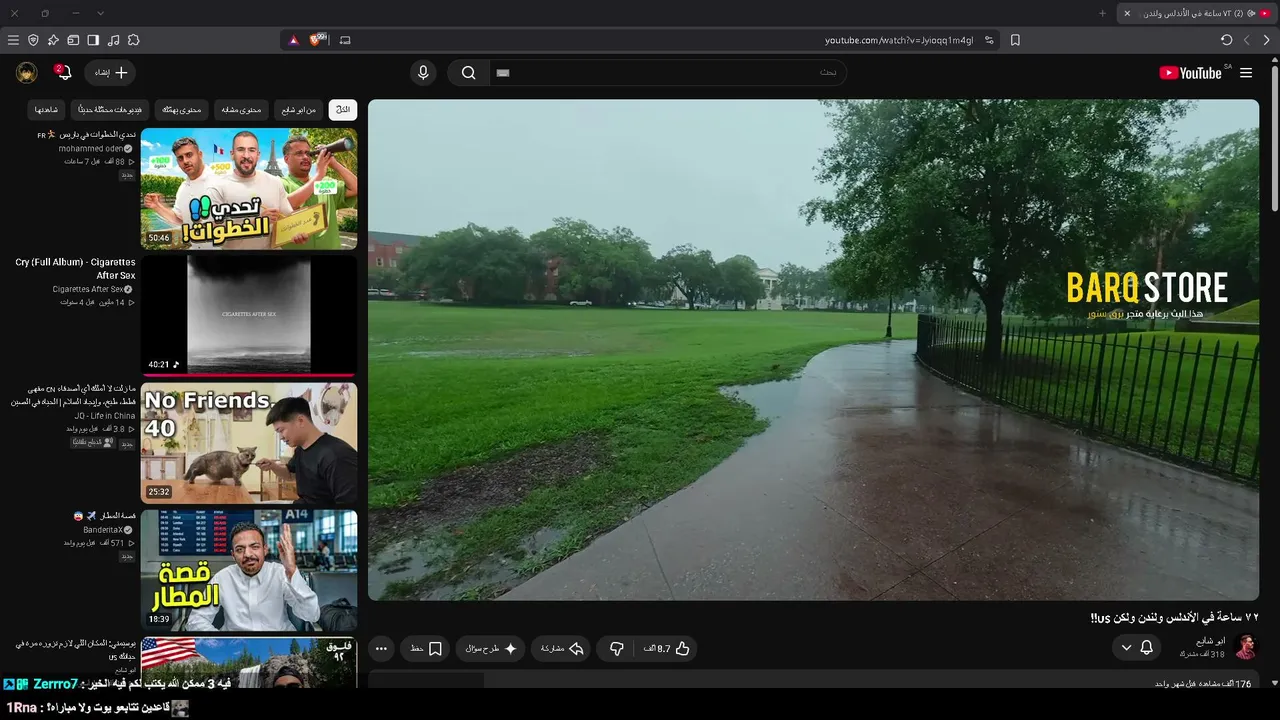The image size is (1280, 720).
Task: Open the 'JQ - Life in China' channel link
Action: (105, 416)
